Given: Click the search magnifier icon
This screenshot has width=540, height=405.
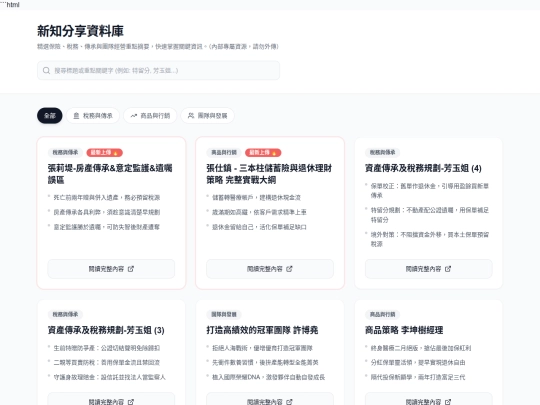Looking at the screenshot, I should pyautogui.click(x=46, y=71).
